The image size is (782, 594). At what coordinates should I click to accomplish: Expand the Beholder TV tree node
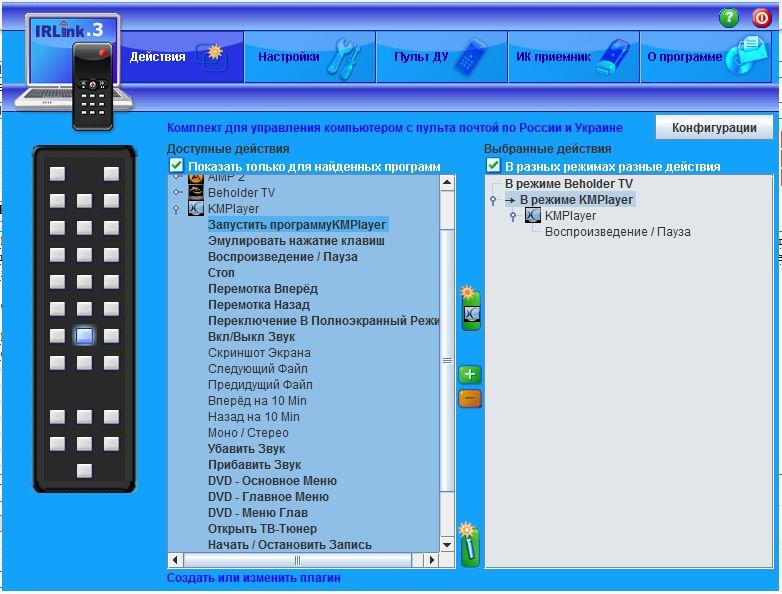178,193
